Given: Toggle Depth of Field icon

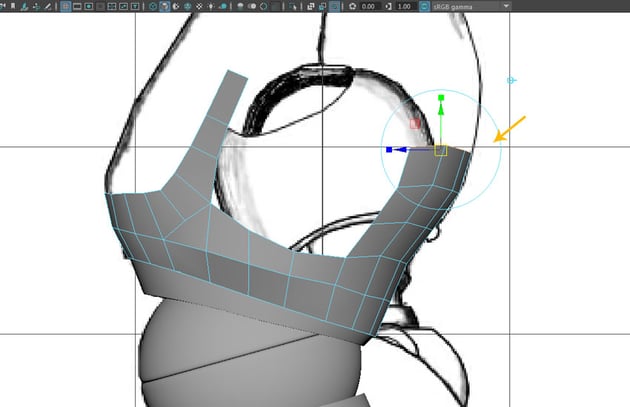Looking at the screenshot, I should coord(276,6).
